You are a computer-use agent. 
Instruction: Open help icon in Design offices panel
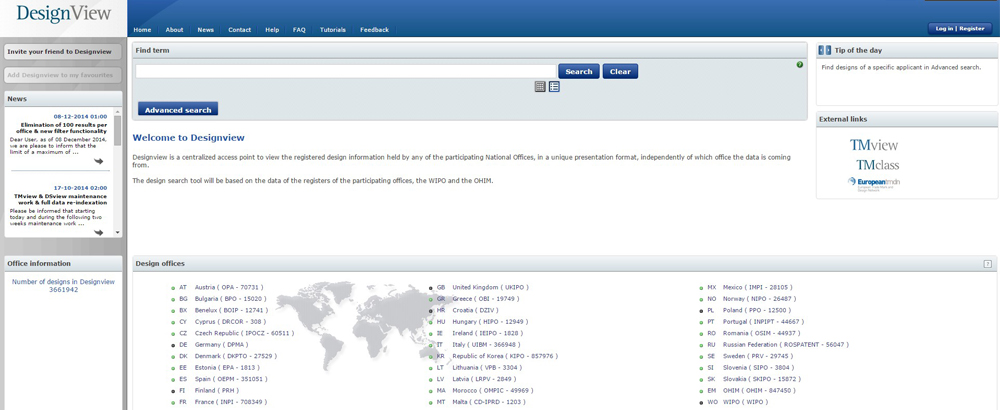[988, 263]
